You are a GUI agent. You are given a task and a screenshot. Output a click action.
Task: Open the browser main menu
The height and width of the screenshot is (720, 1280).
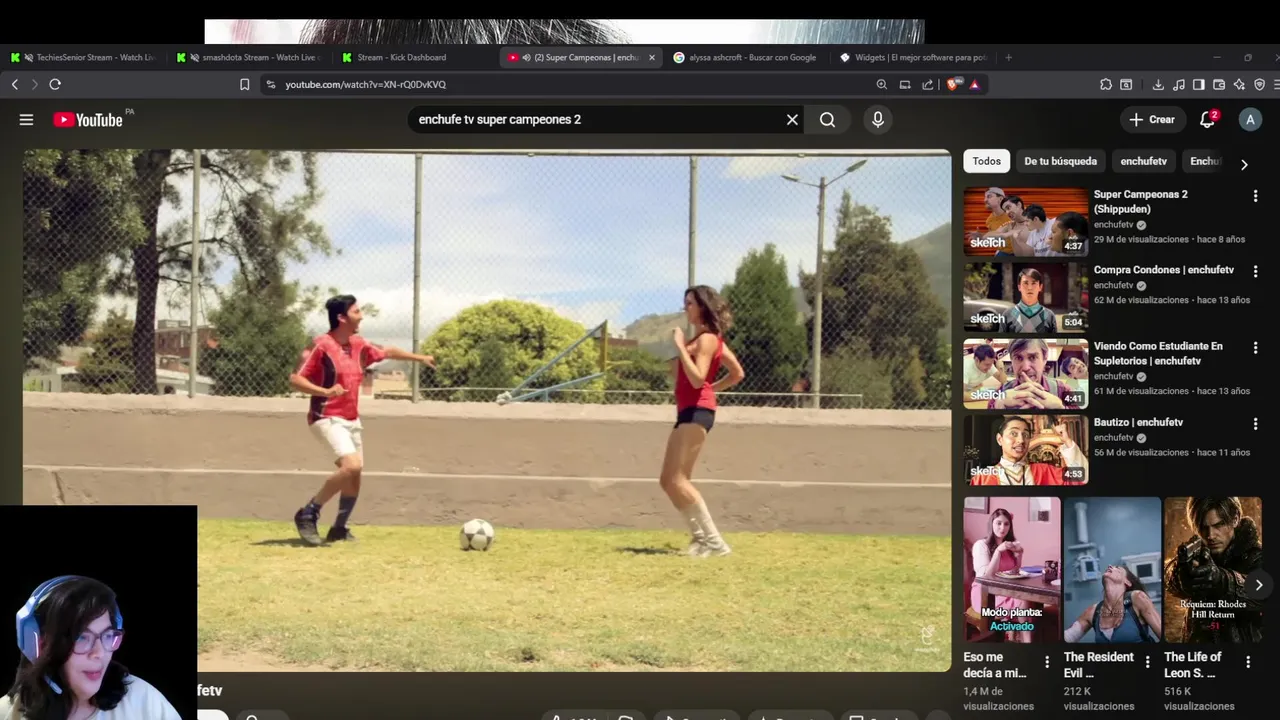pyautogui.click(x=1275, y=85)
